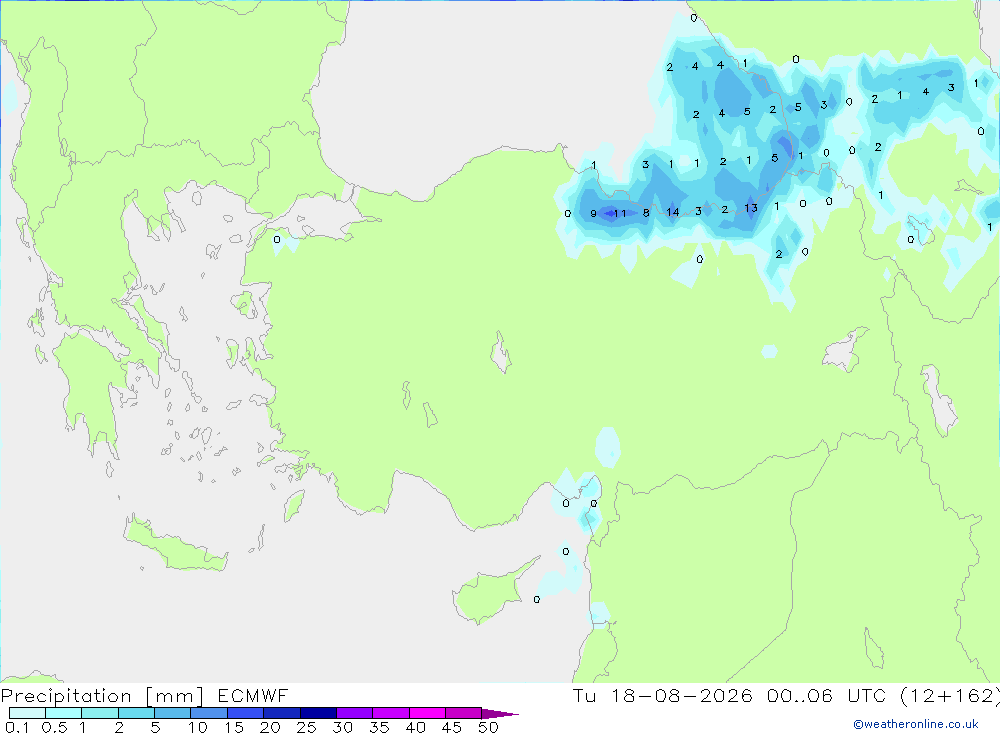This screenshot has height=733, width=1000.
Task: Click the legend label '30'
Action: click(342, 727)
